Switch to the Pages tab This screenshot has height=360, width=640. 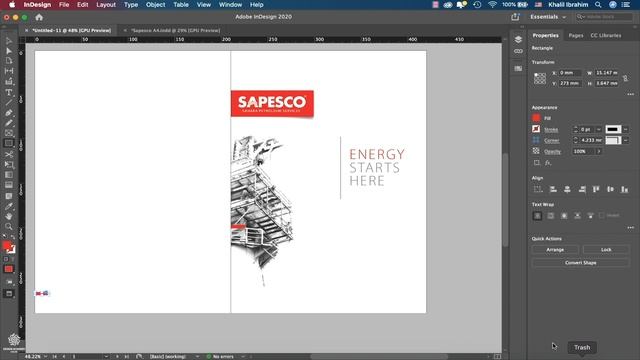pos(576,36)
